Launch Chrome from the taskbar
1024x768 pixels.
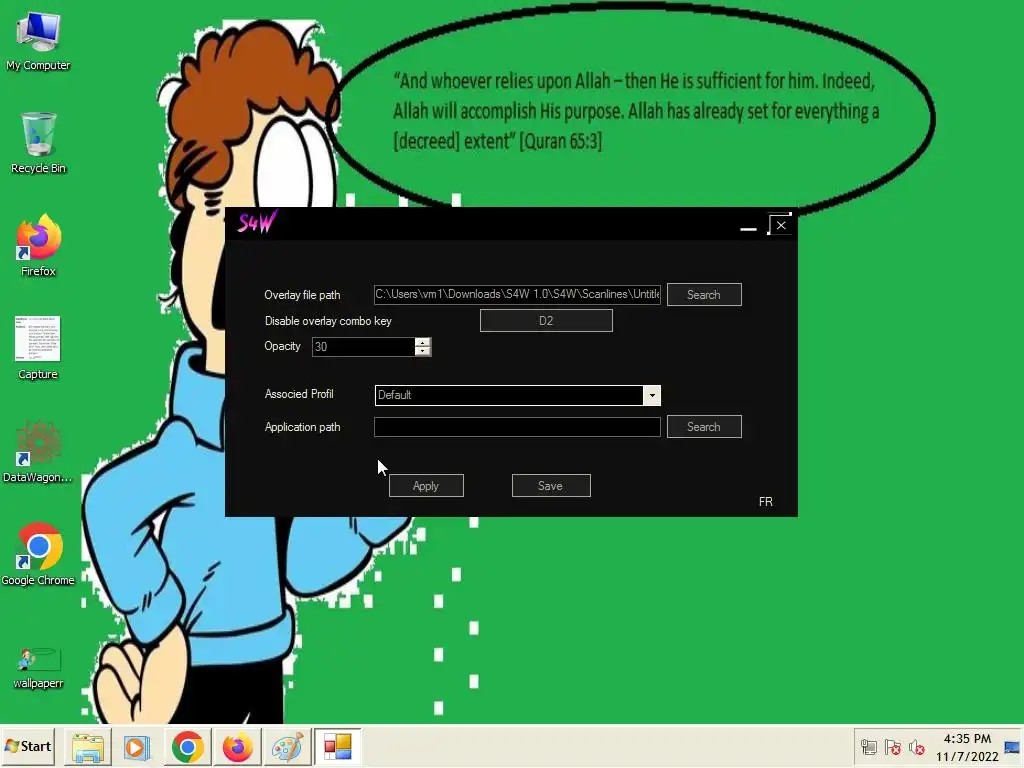pyautogui.click(x=187, y=747)
